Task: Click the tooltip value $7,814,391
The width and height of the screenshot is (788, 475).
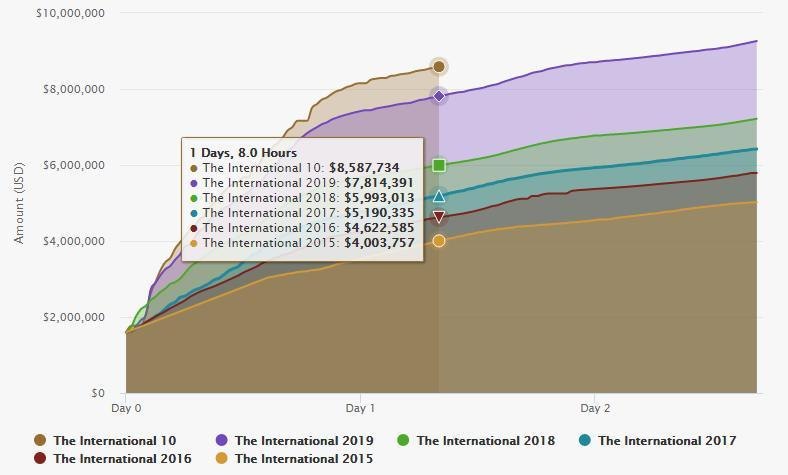Action: click(379, 183)
